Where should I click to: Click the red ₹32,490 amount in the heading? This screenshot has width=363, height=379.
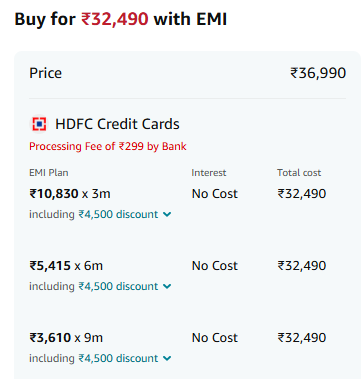click(115, 19)
